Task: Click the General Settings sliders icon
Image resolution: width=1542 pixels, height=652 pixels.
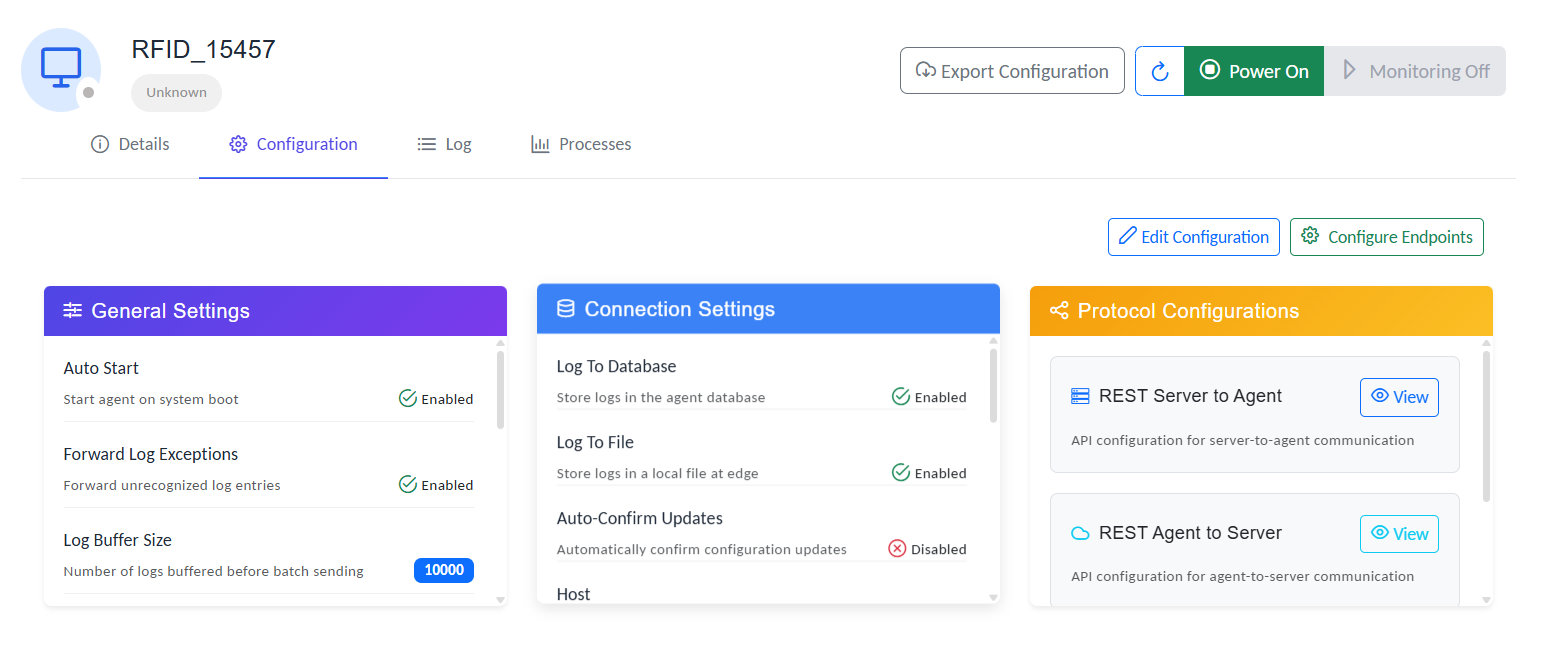Action: click(x=73, y=311)
